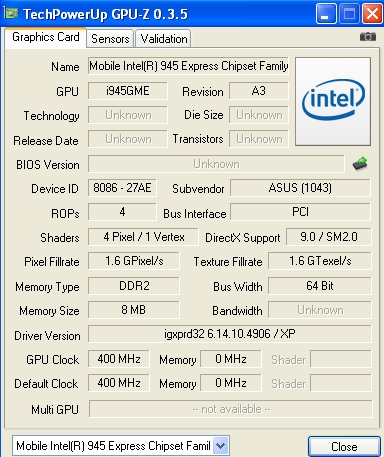Click the Subvendor field showing ASUS (1043)
The width and height of the screenshot is (384, 457).
(300, 188)
